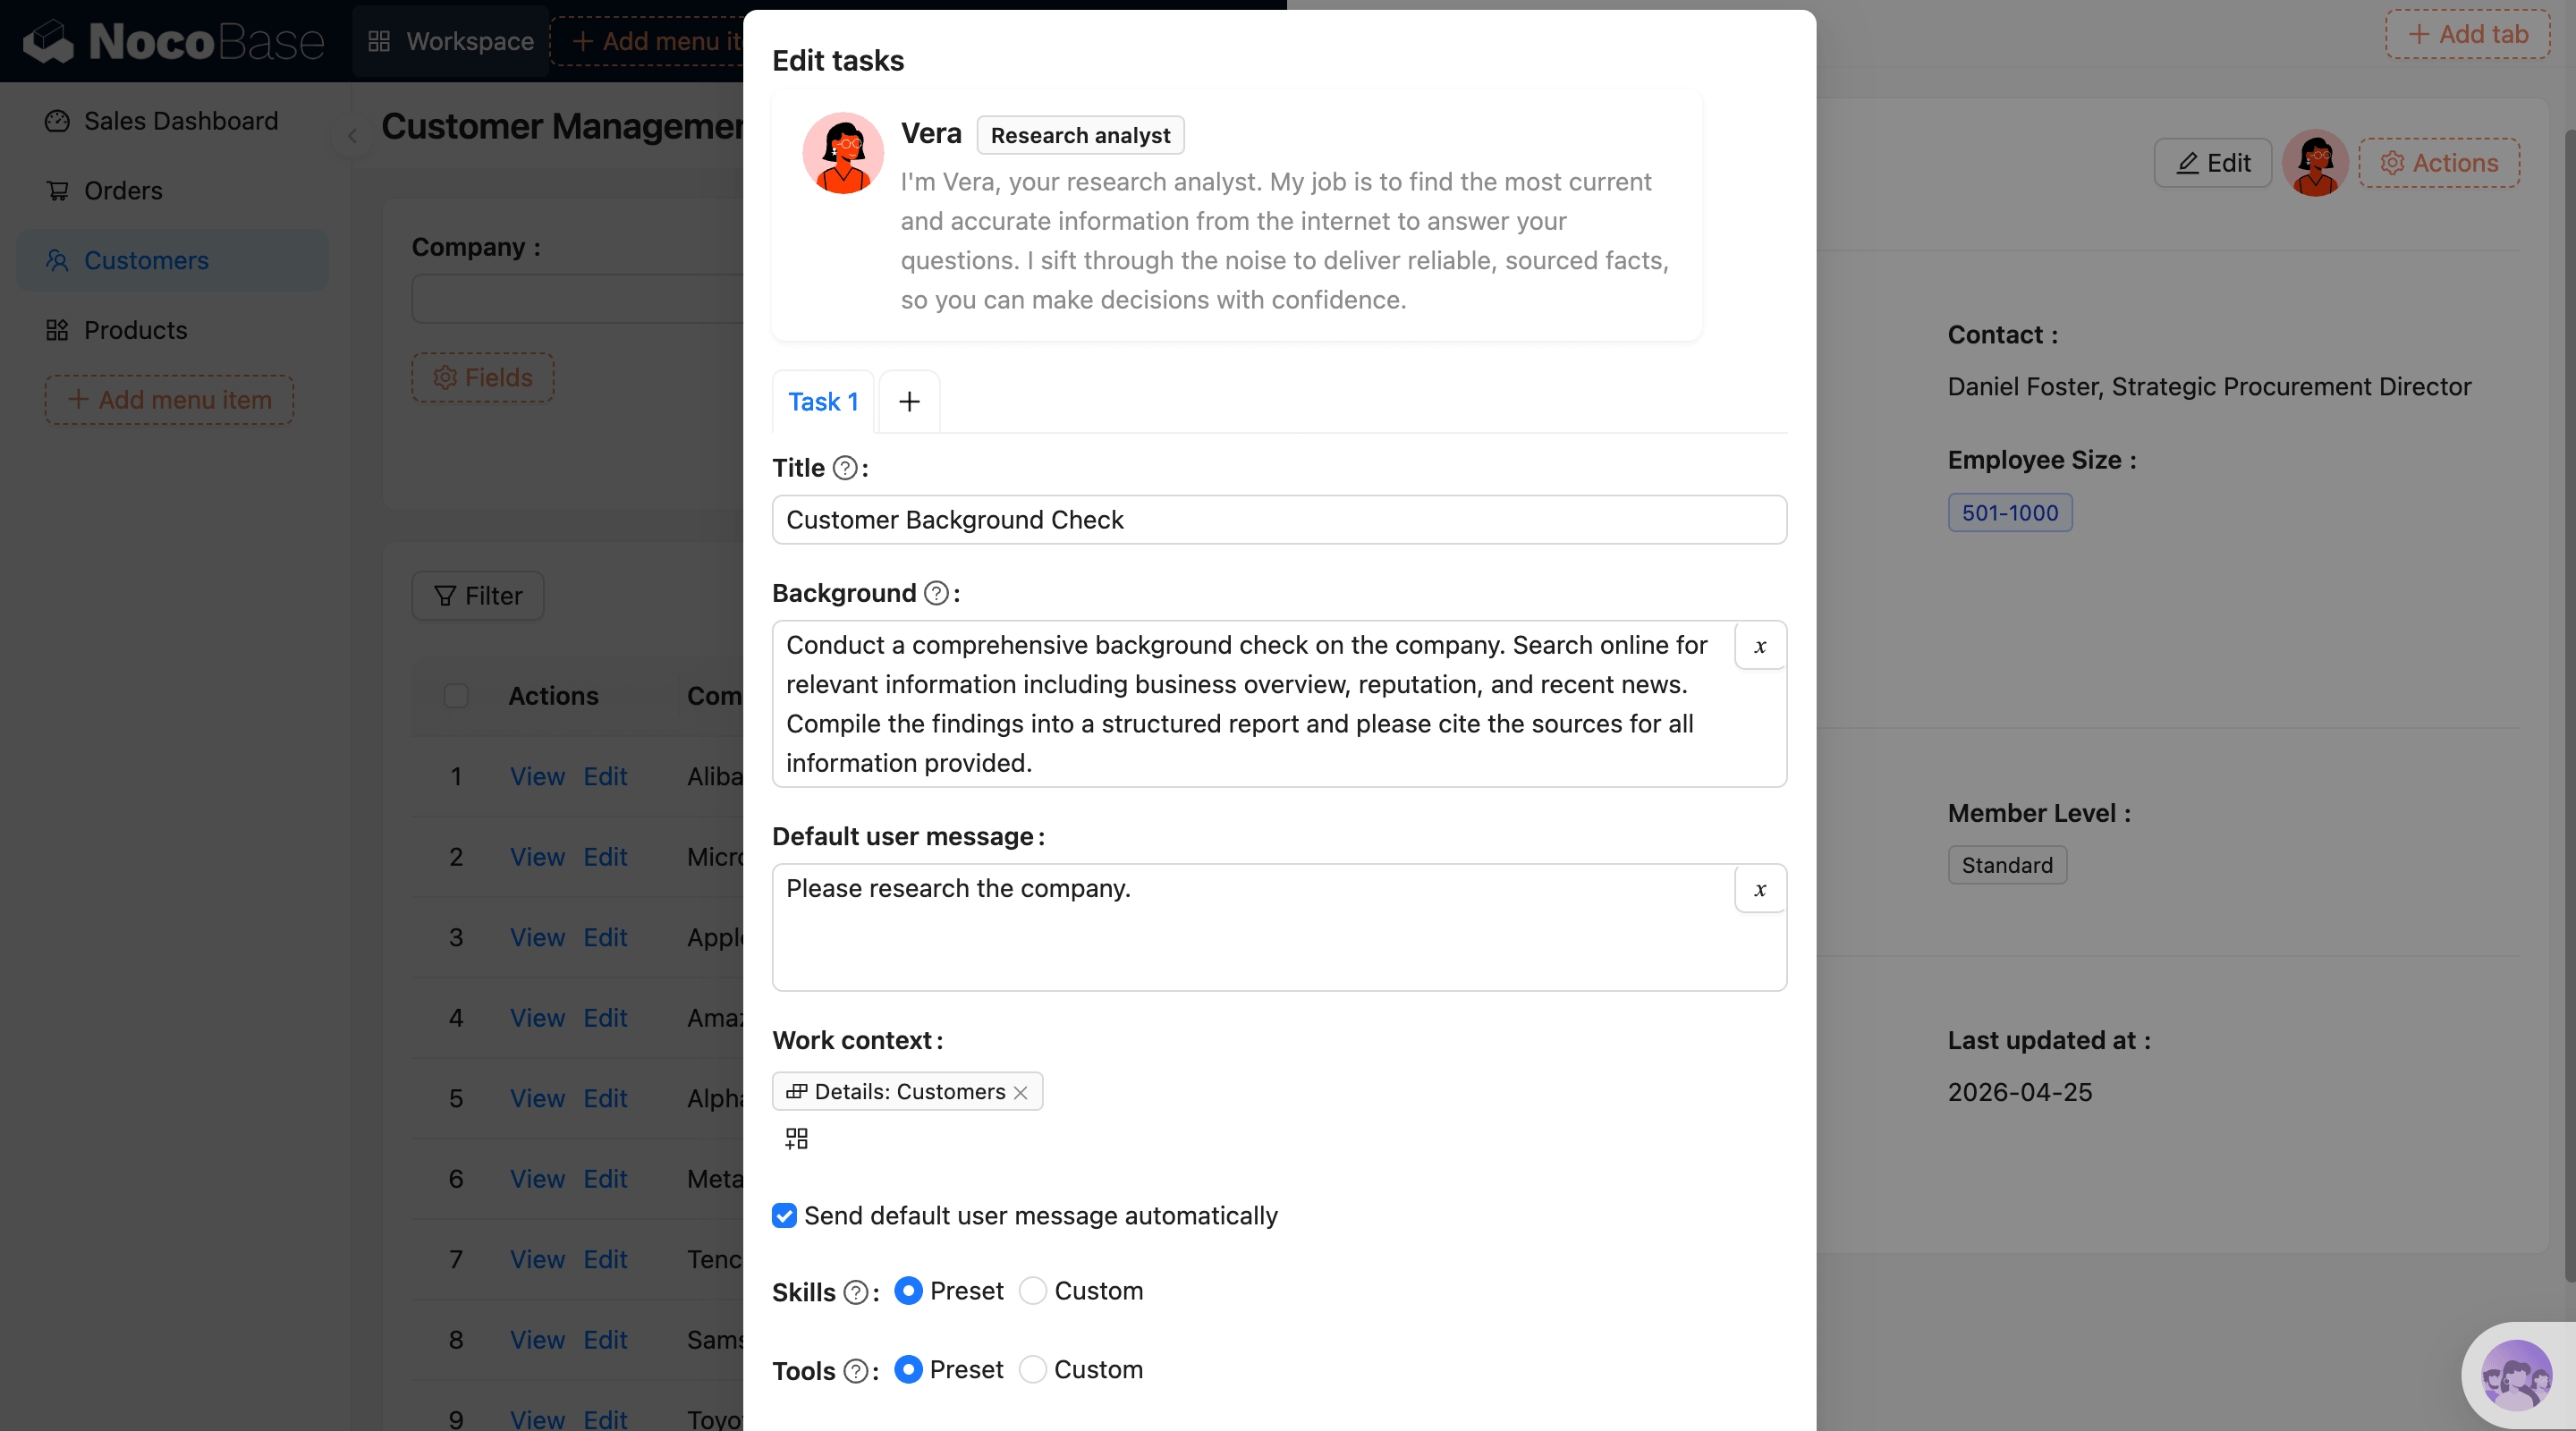Uncheck Send default user message automatically
The image size is (2576, 1431).
pos(785,1215)
